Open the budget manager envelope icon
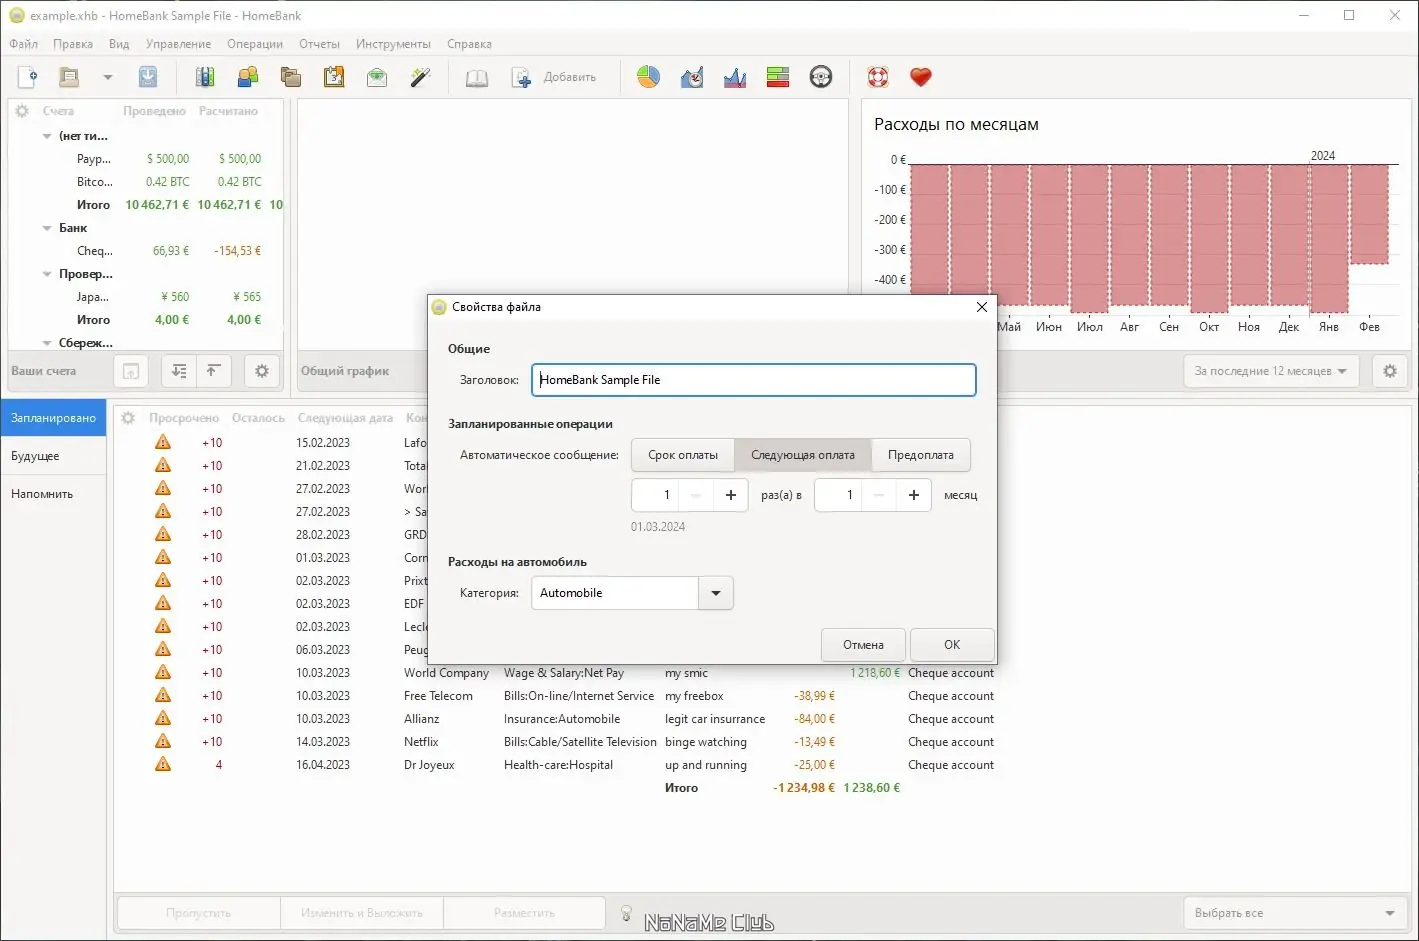This screenshot has height=941, width=1419. coord(377,77)
